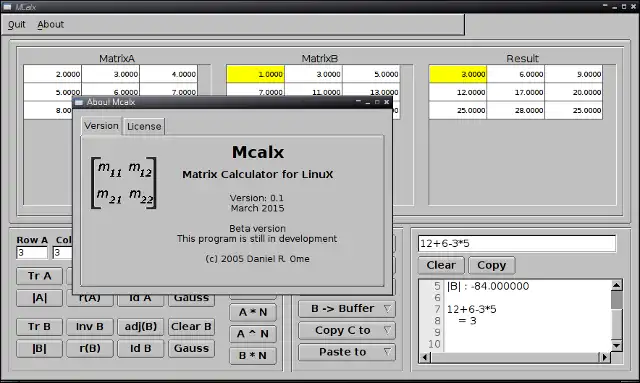The height and width of the screenshot is (383, 640).
Task: Select highlighted MatrixB cell 1.0000
Action: [x=256, y=74]
